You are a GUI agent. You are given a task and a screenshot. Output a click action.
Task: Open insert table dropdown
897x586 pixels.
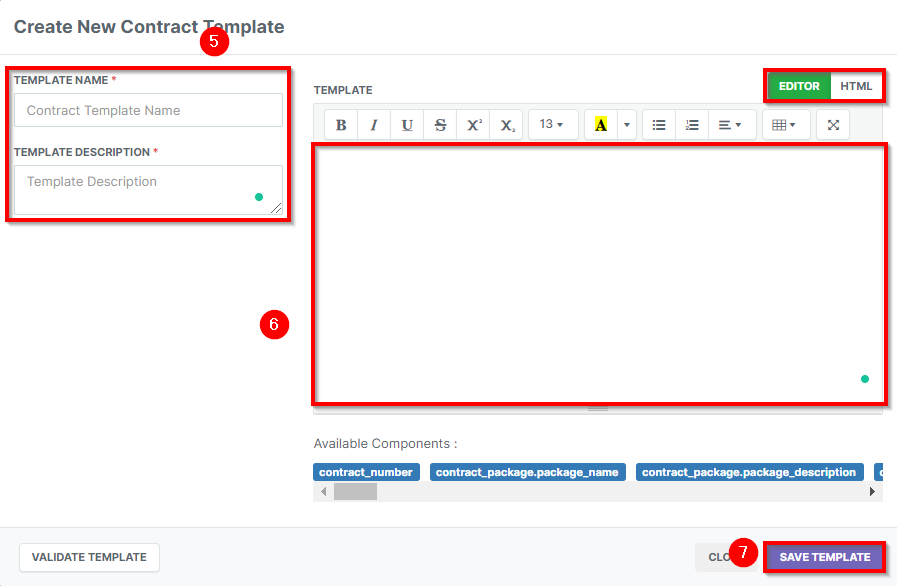786,125
